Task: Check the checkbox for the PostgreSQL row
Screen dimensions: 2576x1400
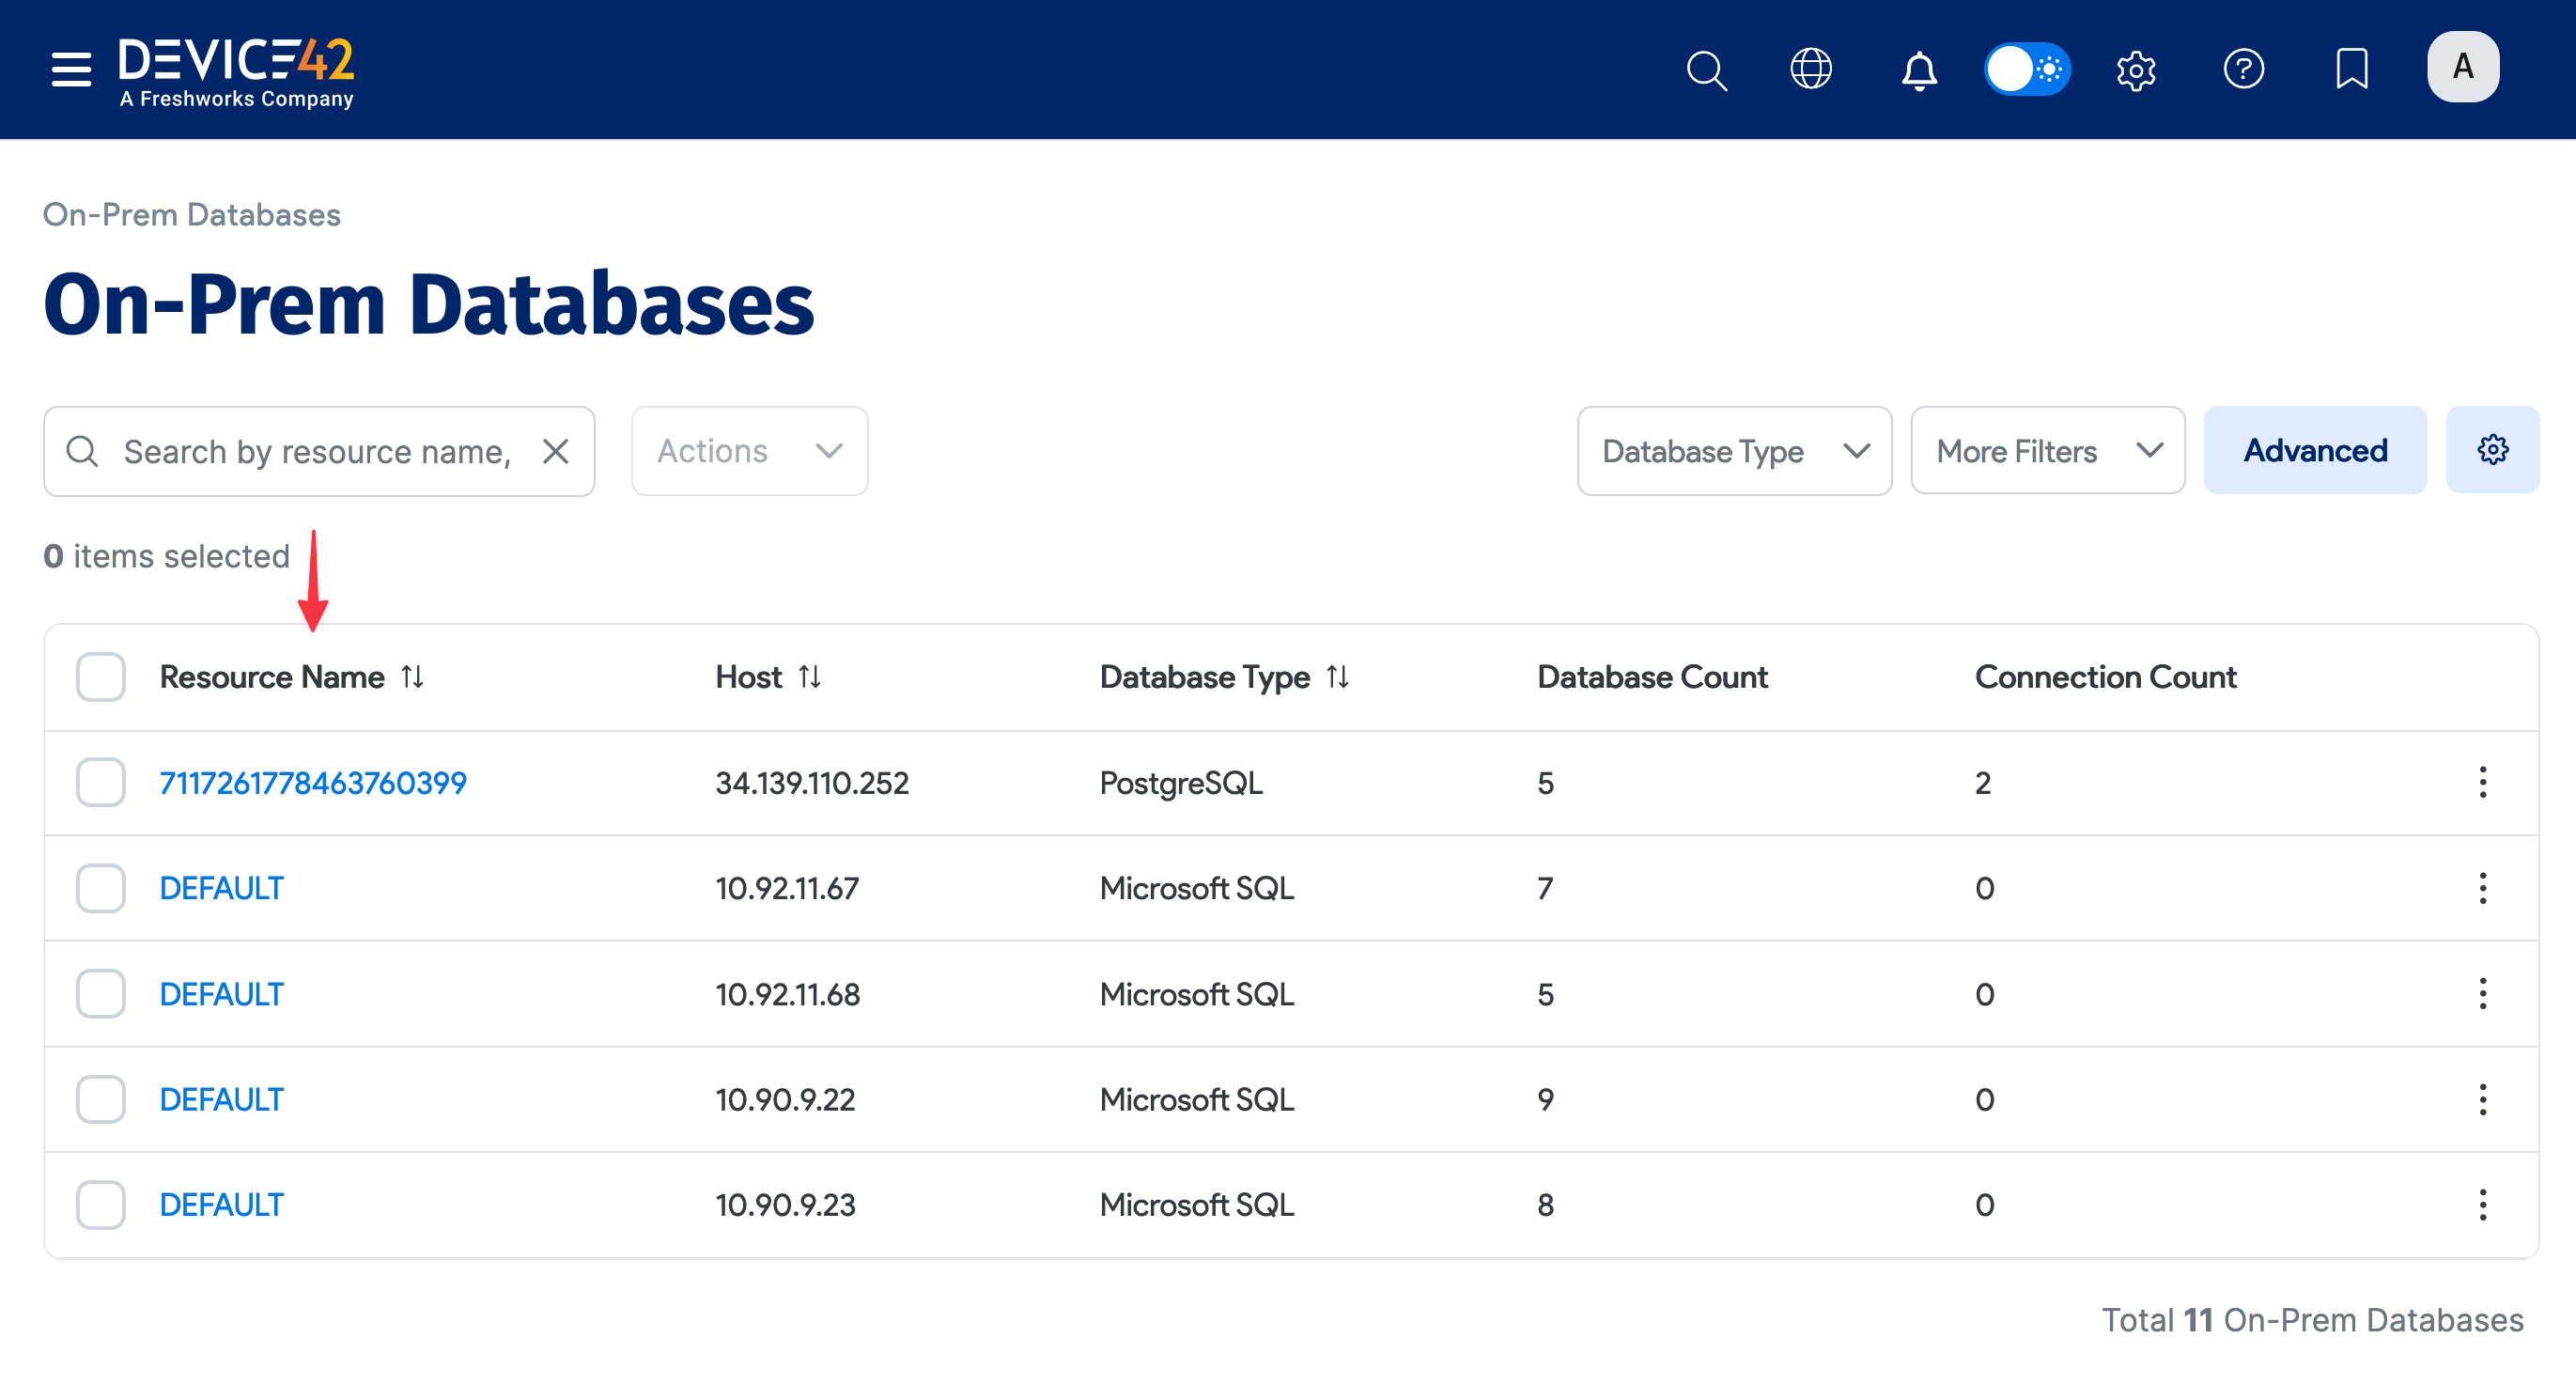Action: click(100, 783)
